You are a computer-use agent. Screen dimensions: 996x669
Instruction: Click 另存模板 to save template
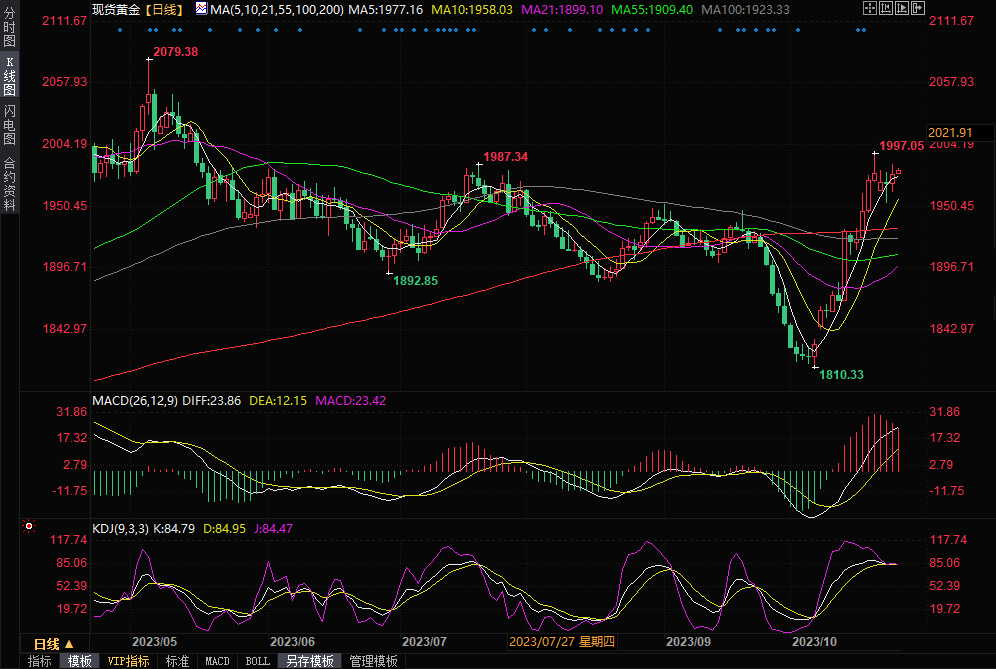click(309, 661)
